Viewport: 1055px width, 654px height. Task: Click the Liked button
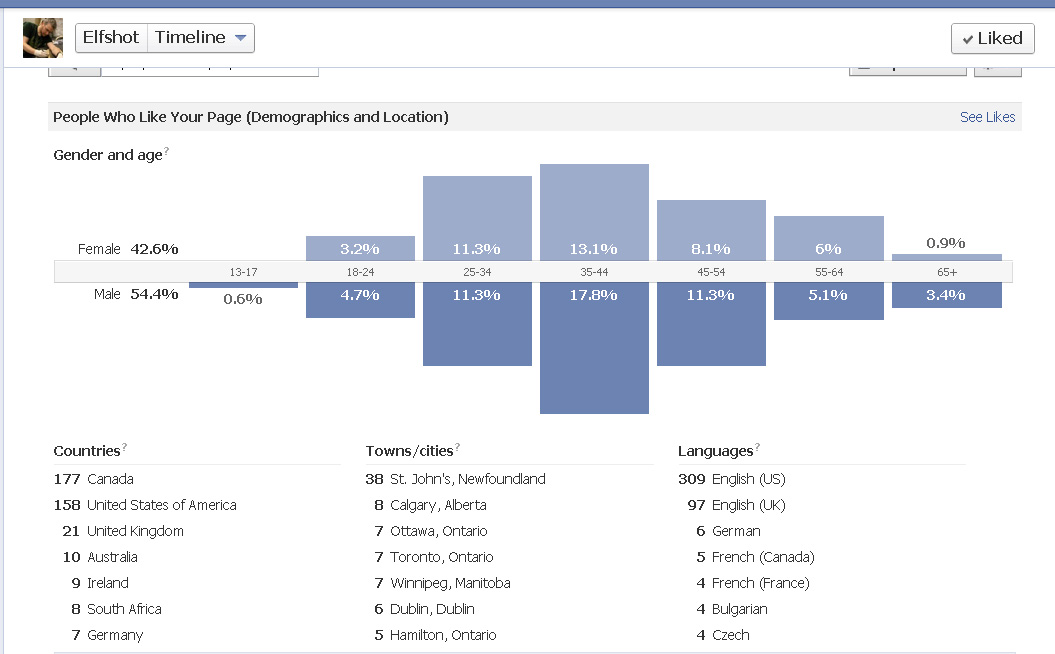tap(992, 38)
